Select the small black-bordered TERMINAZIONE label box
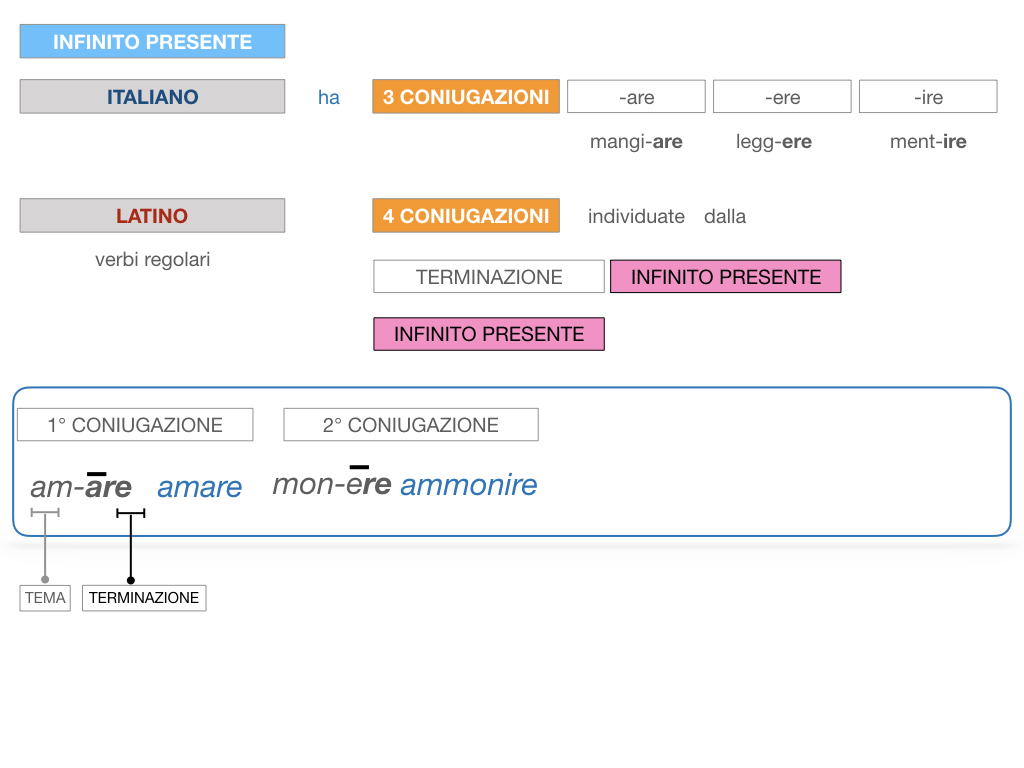This screenshot has height=768, width=1024. 144,598
